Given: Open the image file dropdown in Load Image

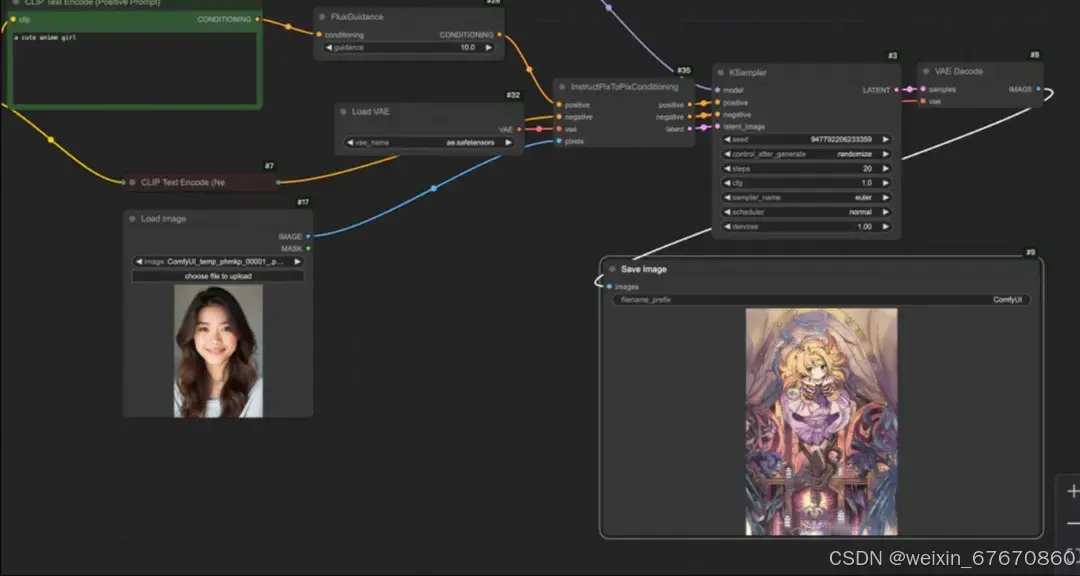Looking at the screenshot, I should [218, 262].
